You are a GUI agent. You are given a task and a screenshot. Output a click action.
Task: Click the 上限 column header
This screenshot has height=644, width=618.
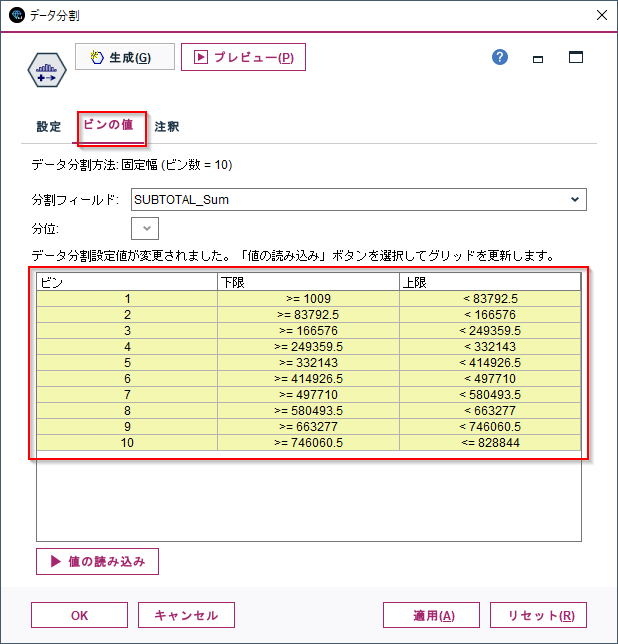[490, 282]
